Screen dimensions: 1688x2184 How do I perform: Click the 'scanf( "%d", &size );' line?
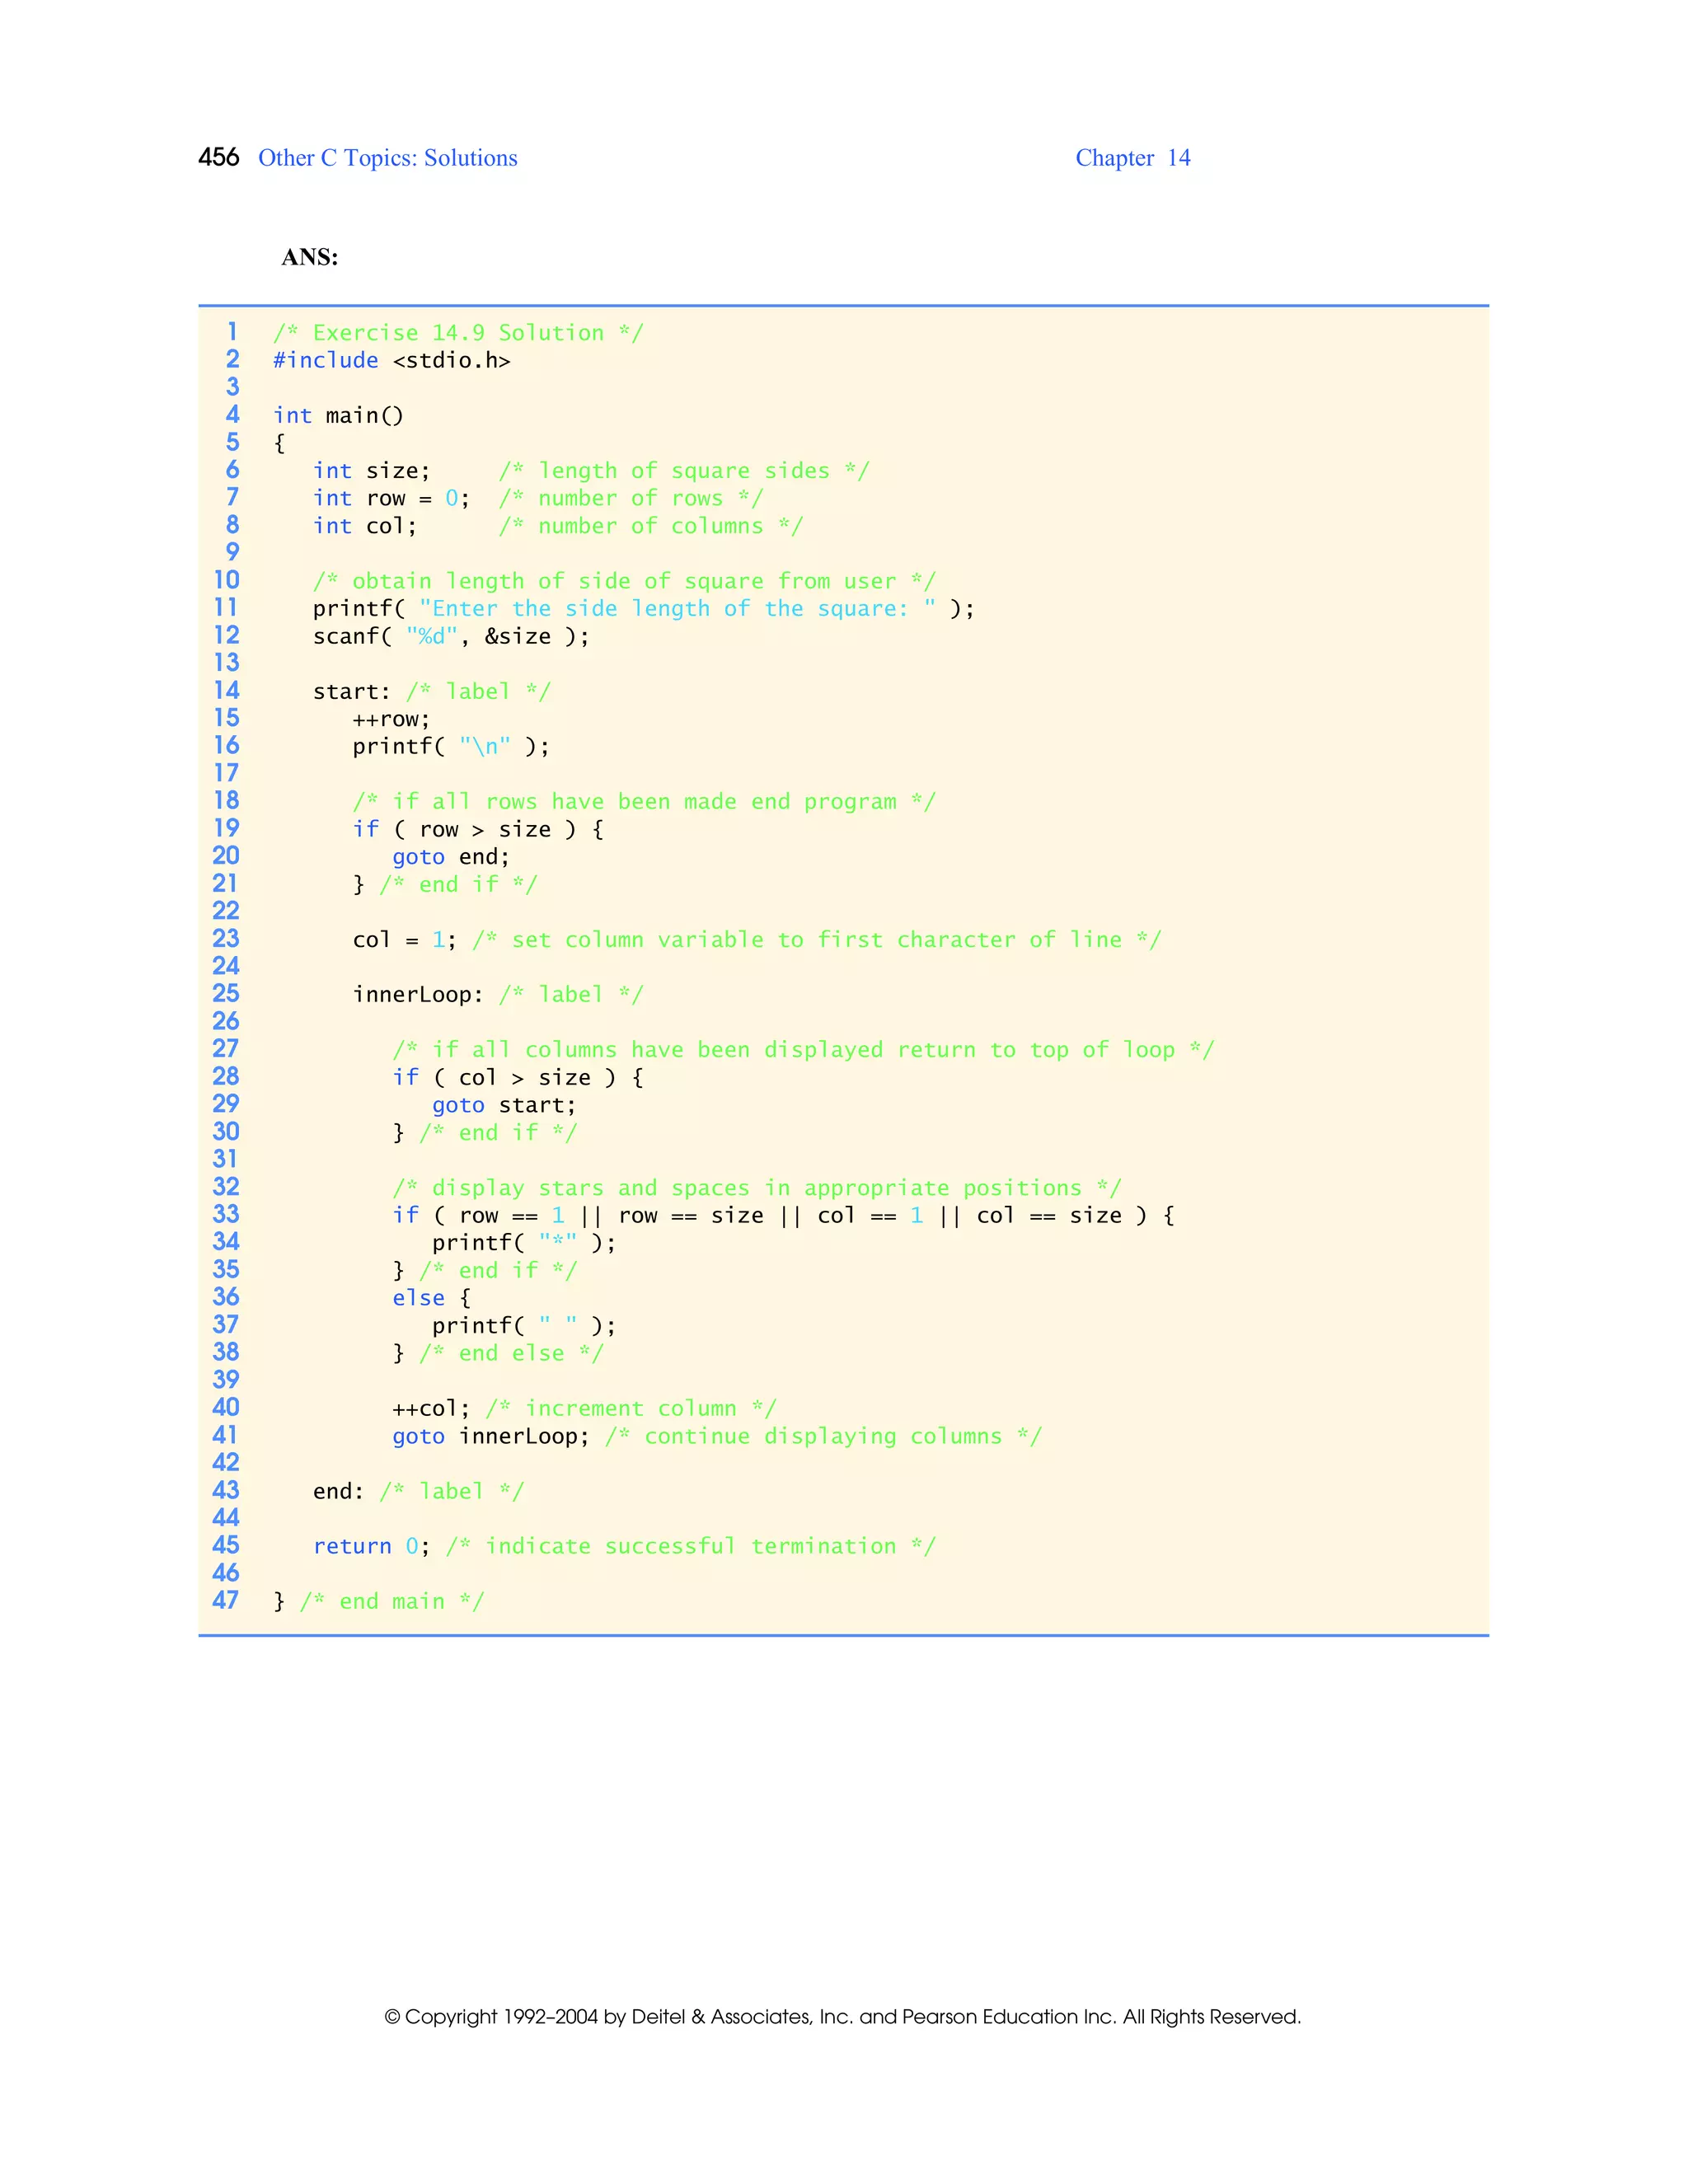pyautogui.click(x=451, y=637)
